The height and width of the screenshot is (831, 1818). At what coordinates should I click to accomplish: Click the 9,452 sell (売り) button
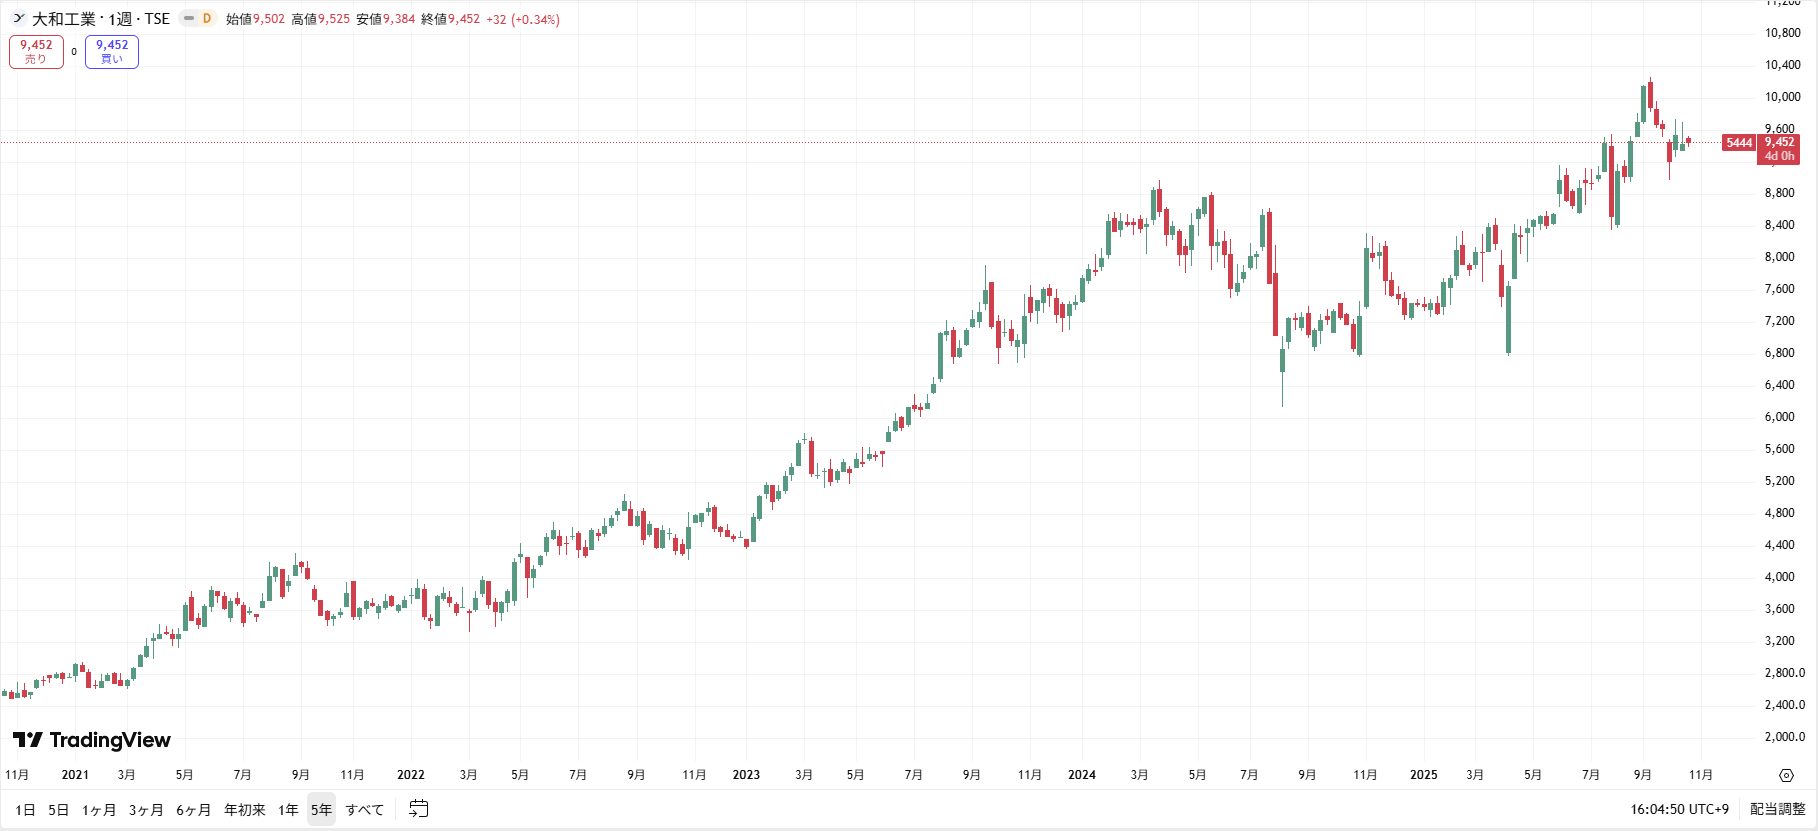pos(36,52)
